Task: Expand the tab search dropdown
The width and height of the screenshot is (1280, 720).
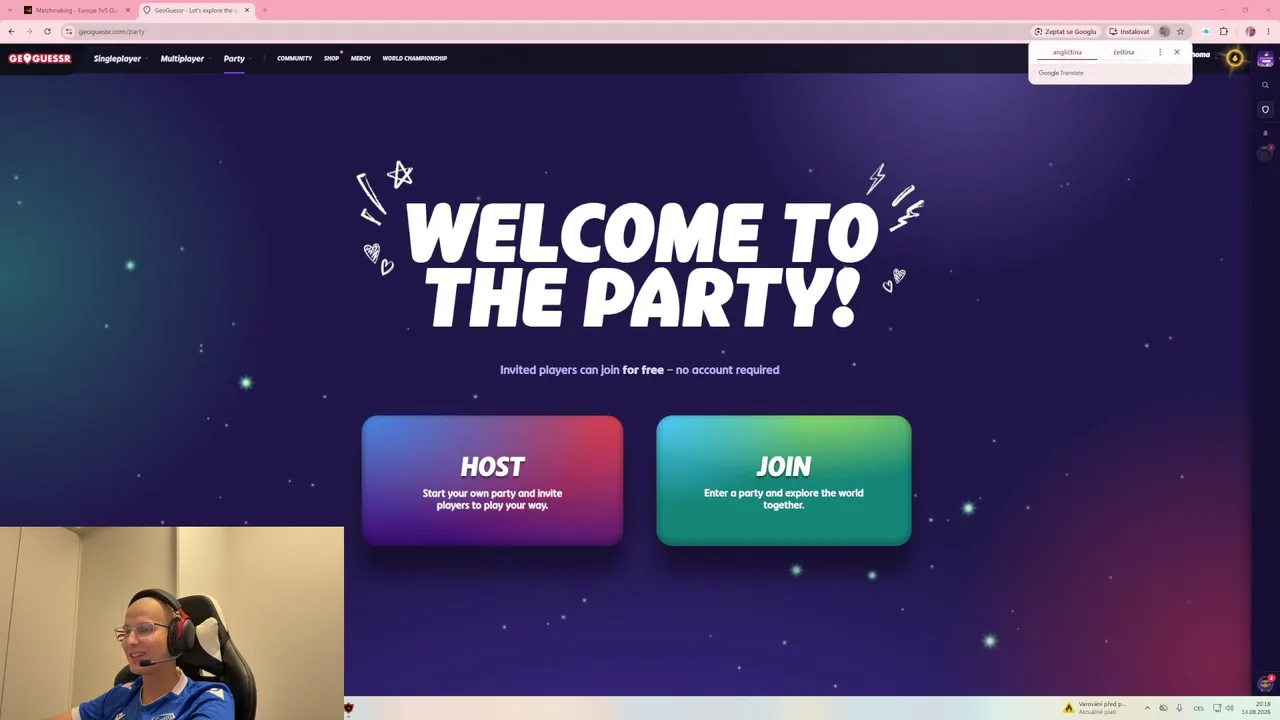Action: pos(9,10)
